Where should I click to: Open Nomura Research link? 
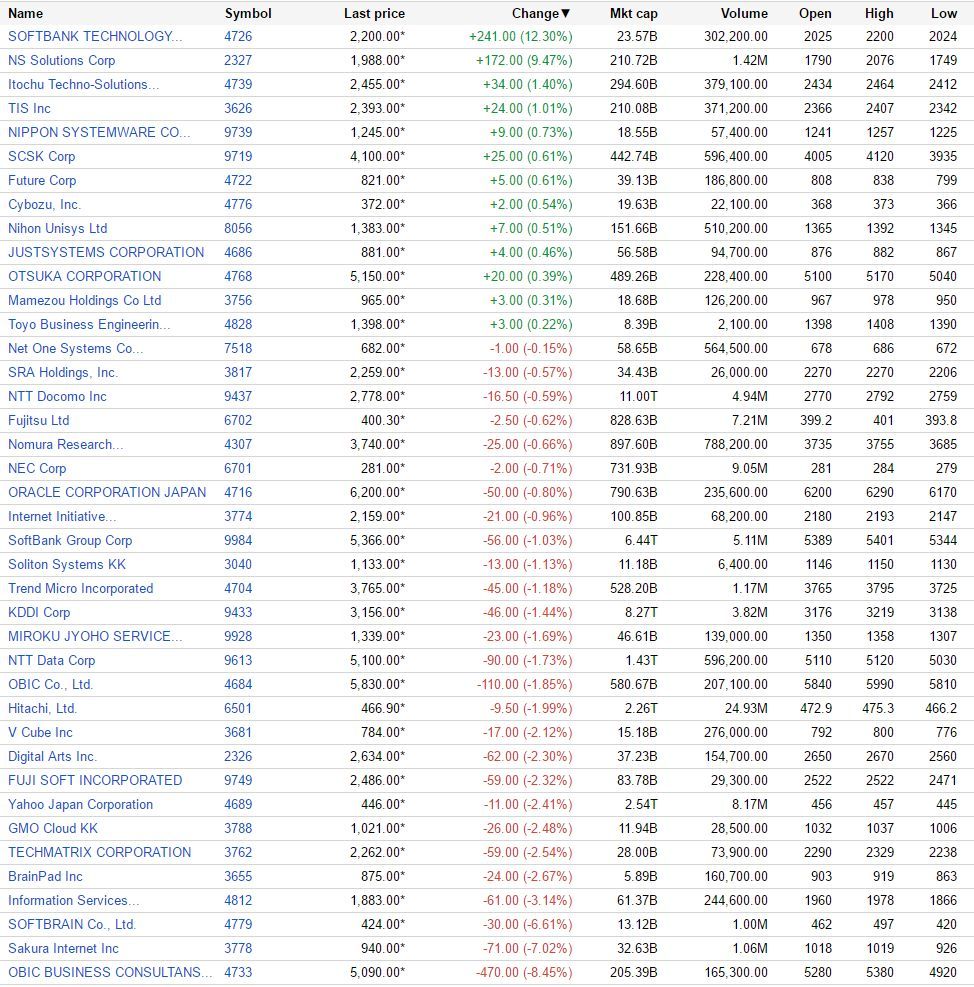pos(65,444)
